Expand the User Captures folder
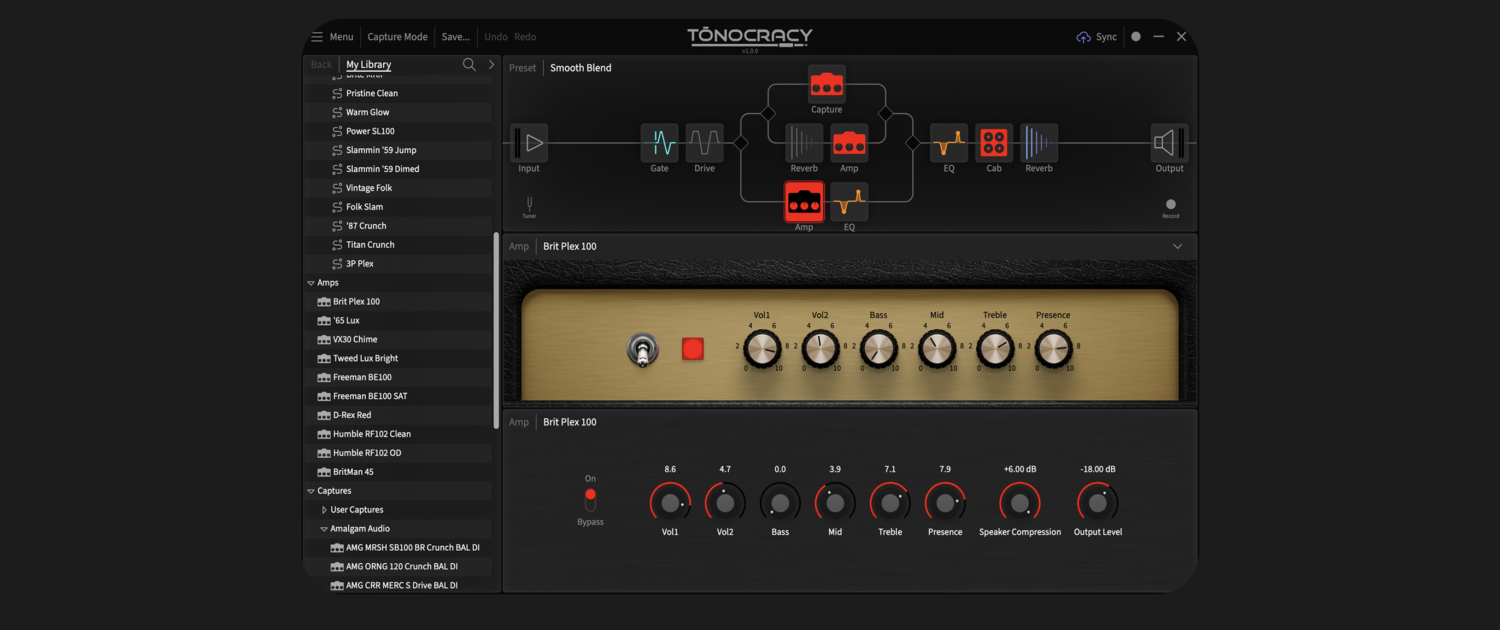The image size is (1500, 630). point(324,510)
